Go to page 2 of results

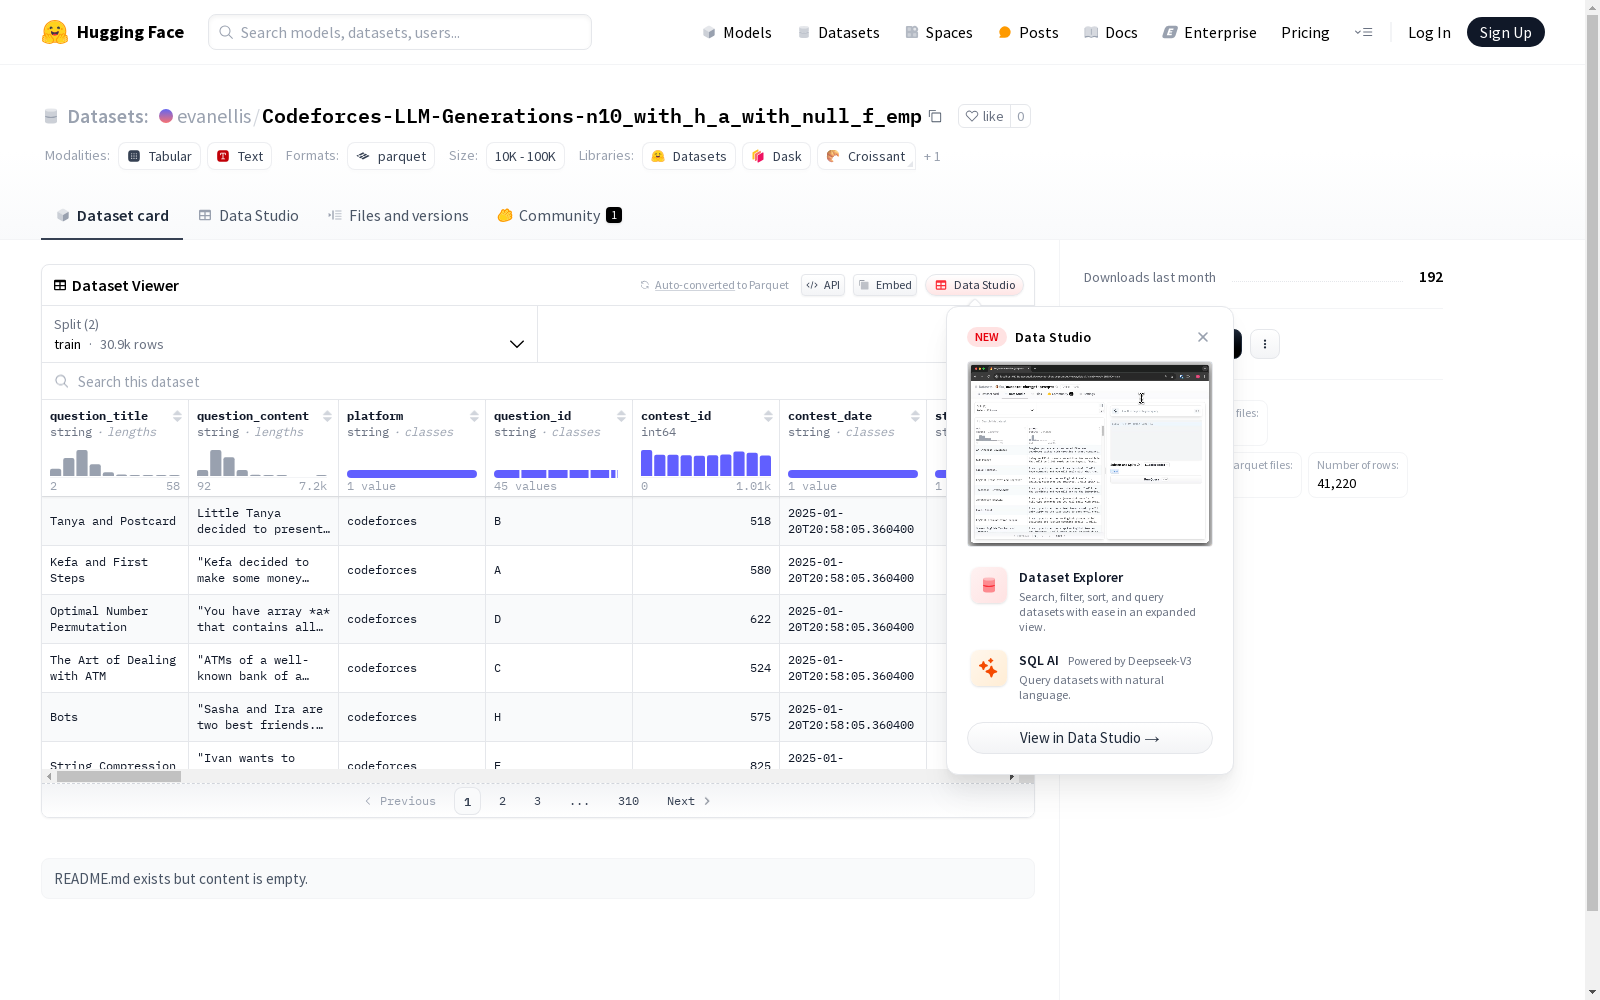coord(502,801)
